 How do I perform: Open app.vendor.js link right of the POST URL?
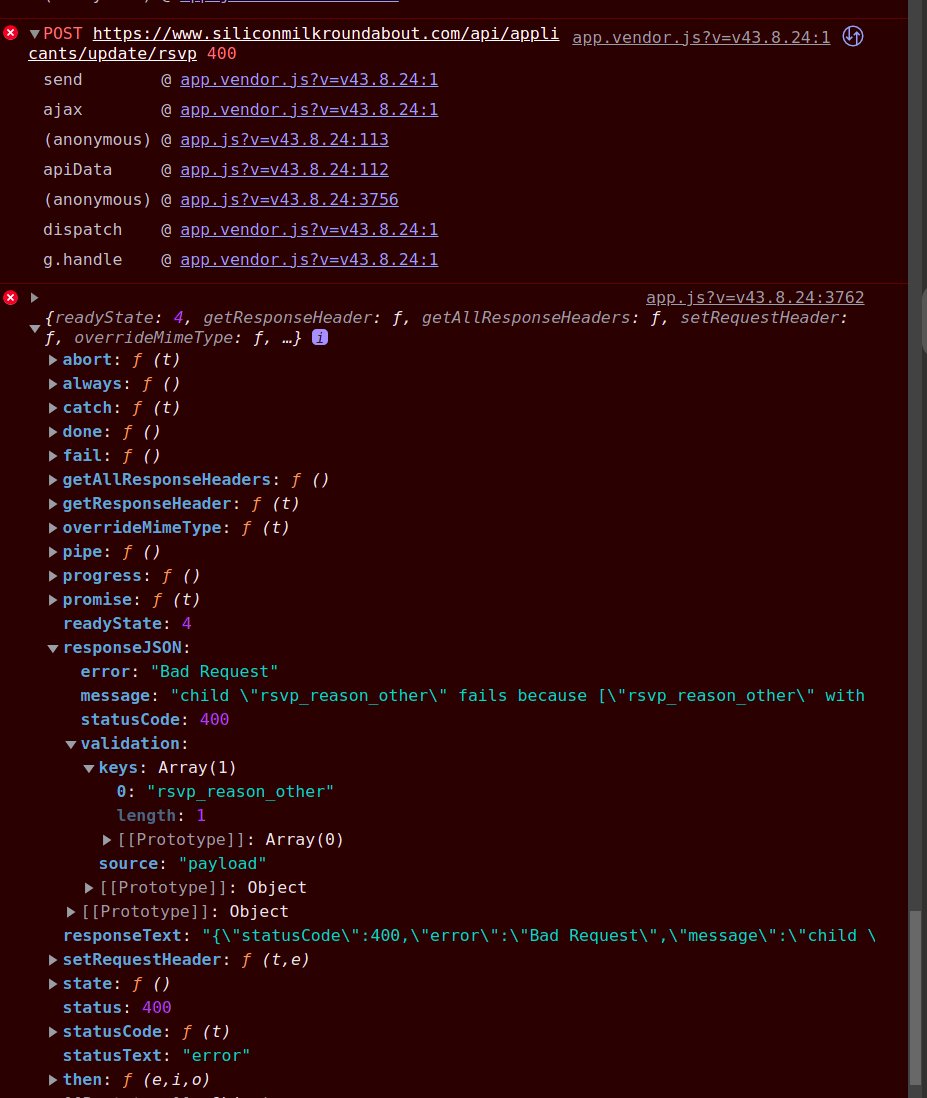(x=701, y=38)
